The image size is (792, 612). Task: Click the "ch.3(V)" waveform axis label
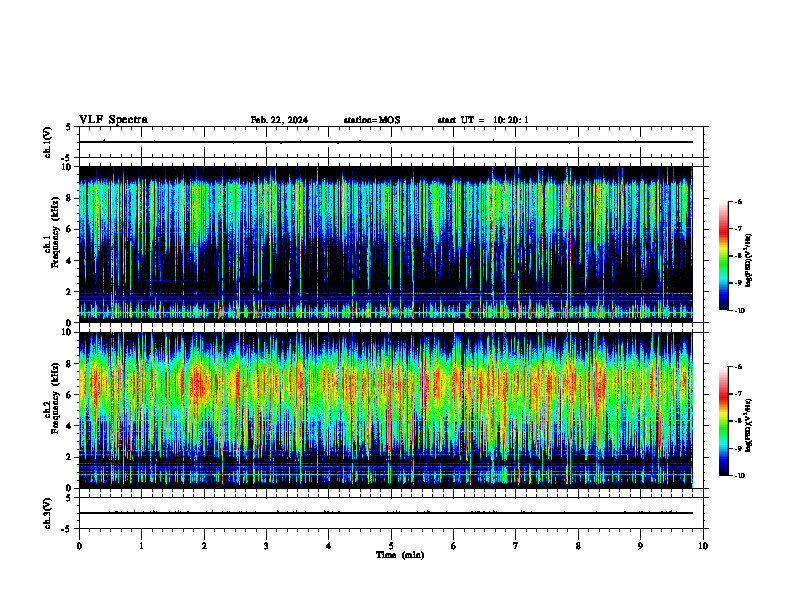47,513
